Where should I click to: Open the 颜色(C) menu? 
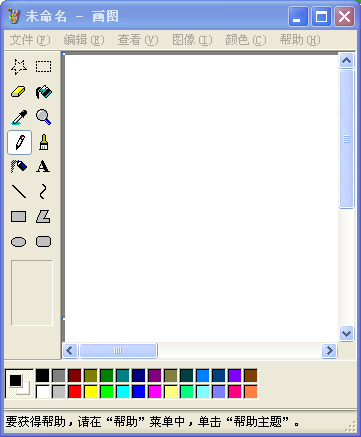(x=246, y=40)
